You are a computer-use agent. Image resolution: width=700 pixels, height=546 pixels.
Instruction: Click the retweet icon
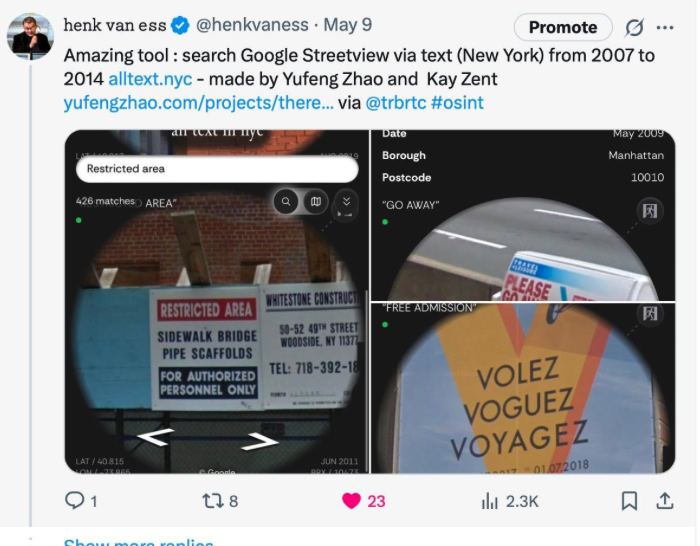pos(212,501)
